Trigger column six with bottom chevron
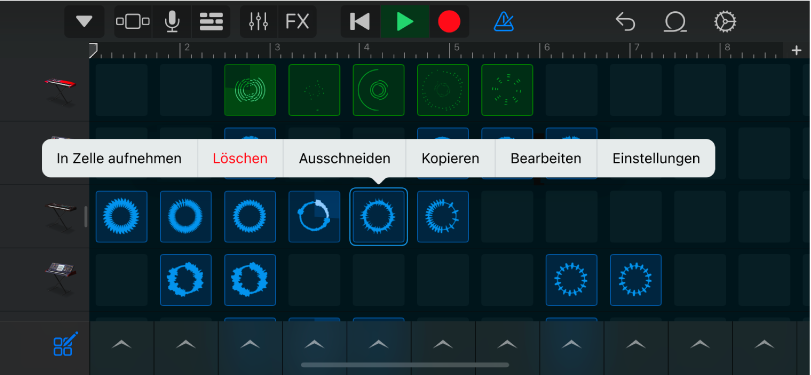The width and height of the screenshot is (811, 375). (x=443, y=344)
